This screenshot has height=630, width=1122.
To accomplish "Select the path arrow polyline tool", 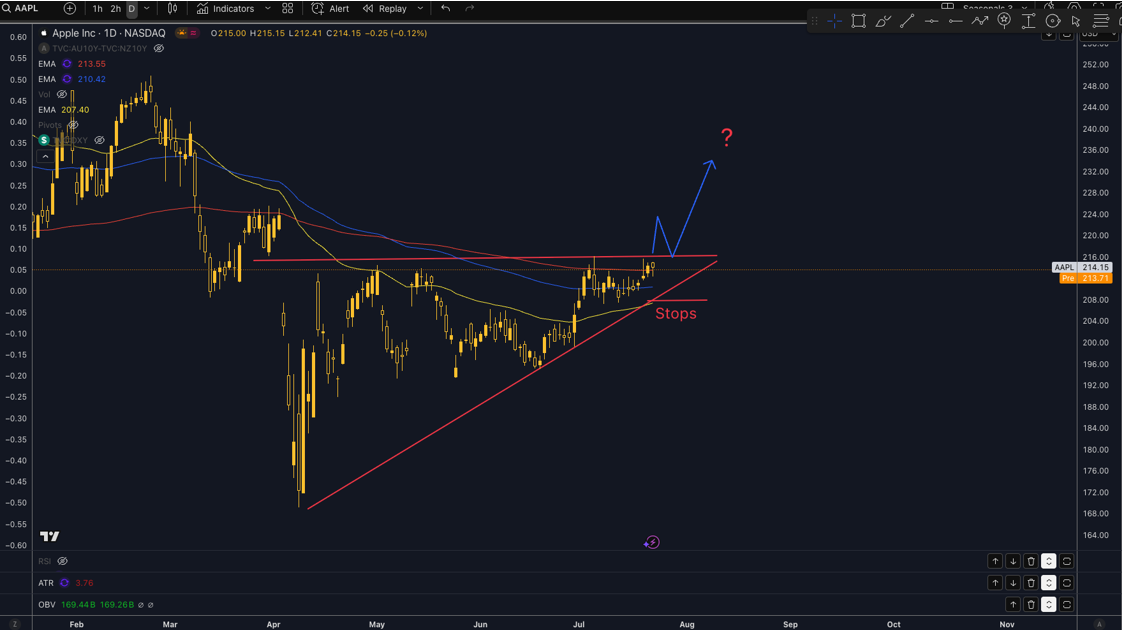I will click(x=980, y=21).
